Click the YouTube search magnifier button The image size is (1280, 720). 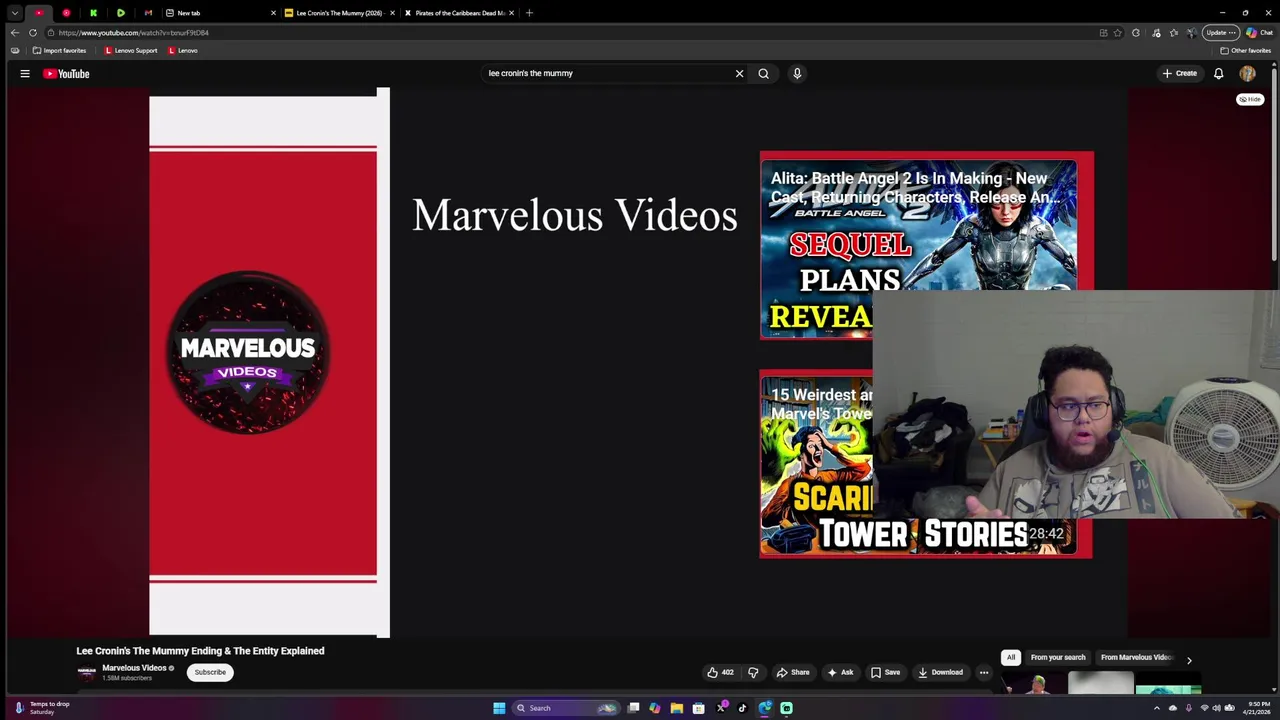click(x=763, y=73)
